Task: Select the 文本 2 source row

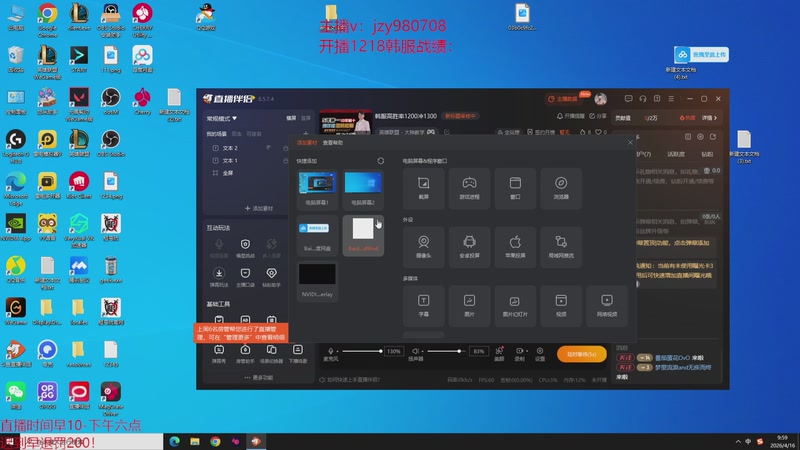Action: point(250,148)
